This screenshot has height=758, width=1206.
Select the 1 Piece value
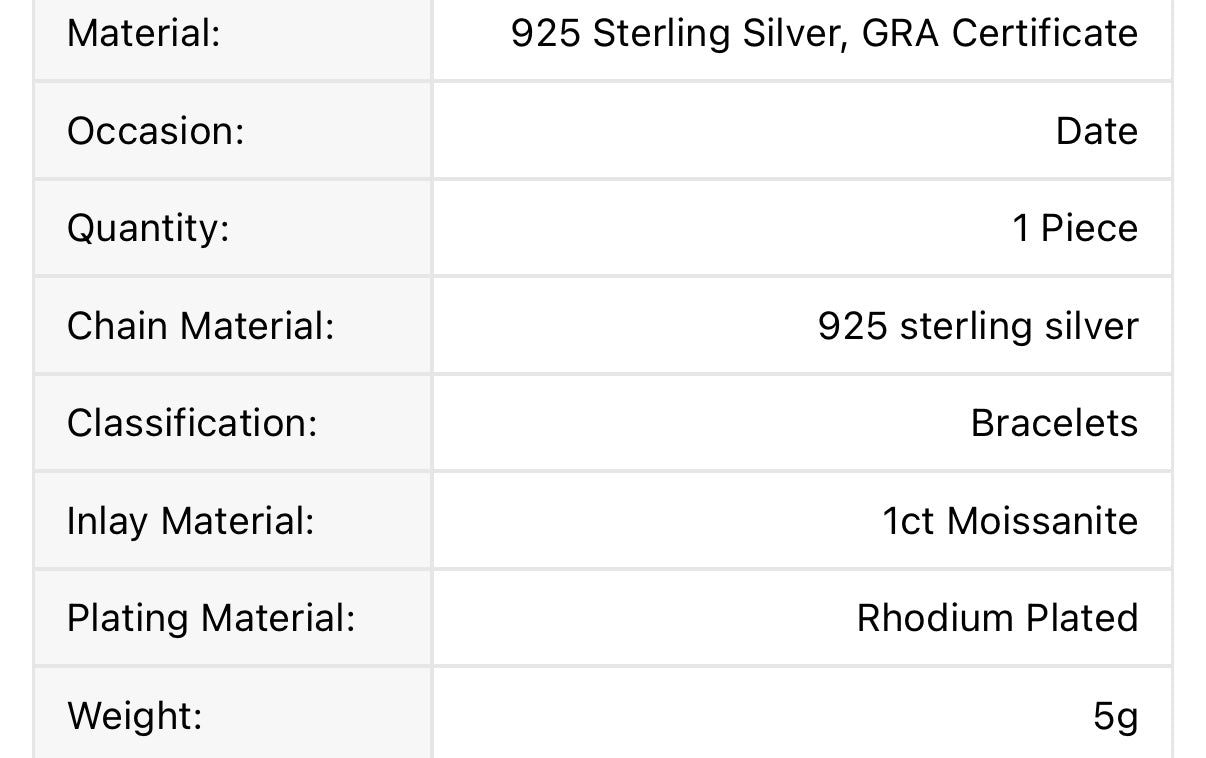point(1074,228)
